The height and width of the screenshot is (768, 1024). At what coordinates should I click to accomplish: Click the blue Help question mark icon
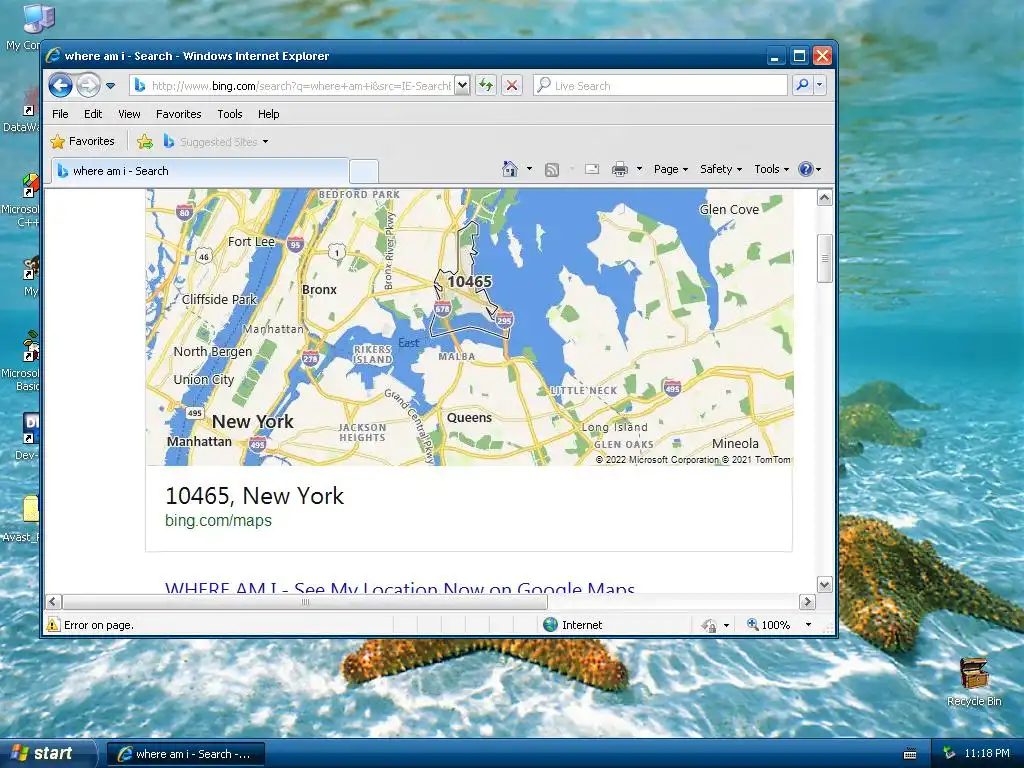pos(806,169)
